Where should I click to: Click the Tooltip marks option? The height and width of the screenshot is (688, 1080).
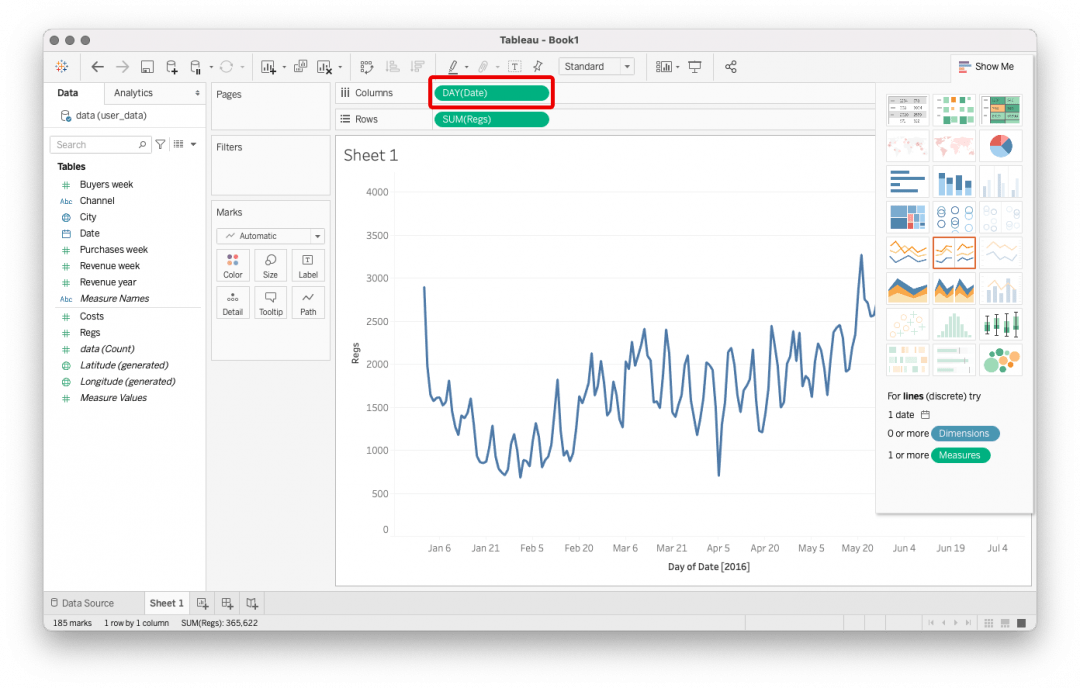click(x=270, y=302)
